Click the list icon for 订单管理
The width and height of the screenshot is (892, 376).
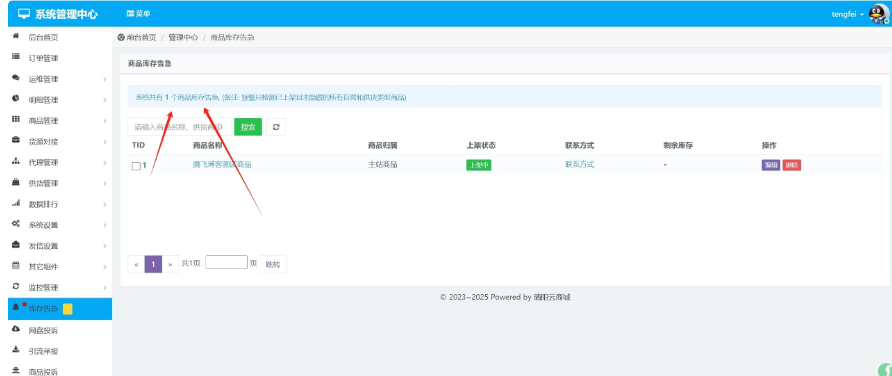(16, 57)
